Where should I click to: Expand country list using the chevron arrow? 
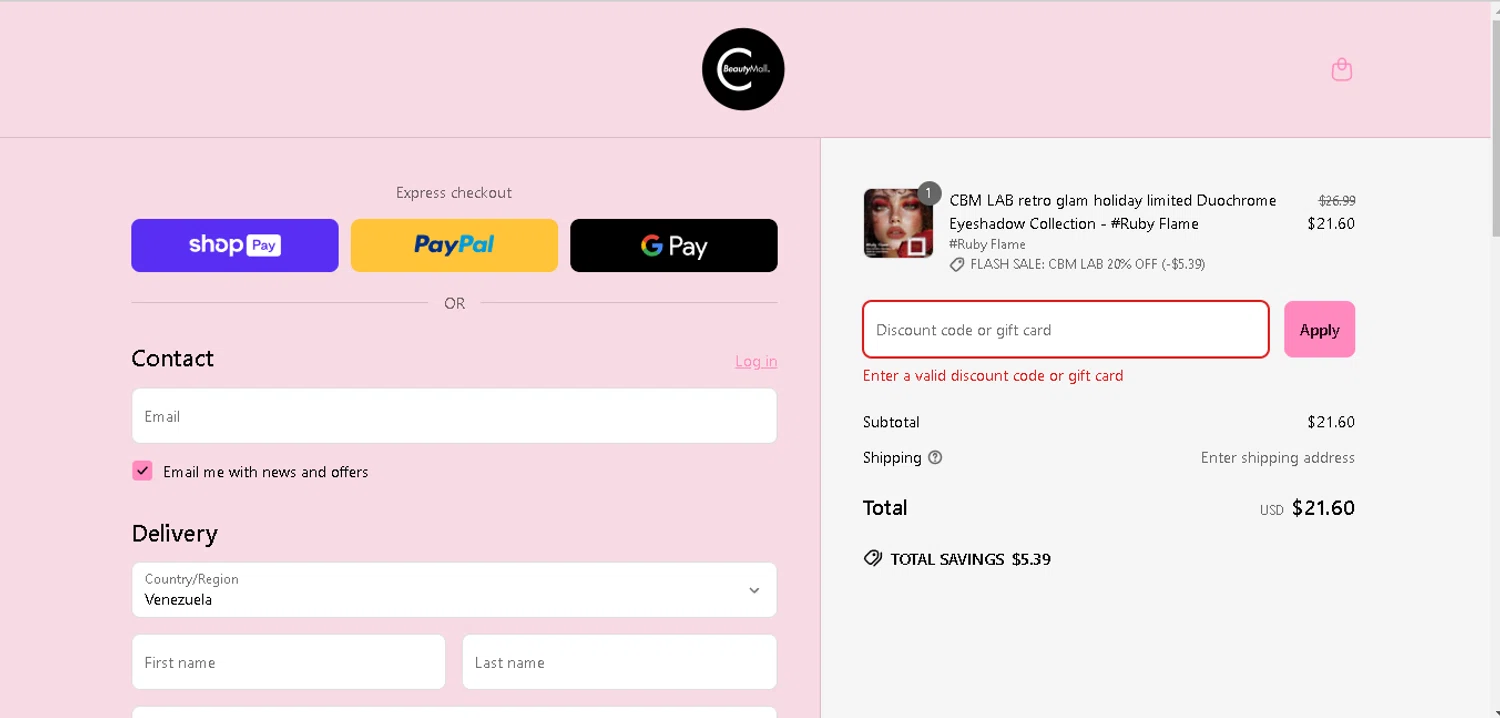(x=754, y=590)
